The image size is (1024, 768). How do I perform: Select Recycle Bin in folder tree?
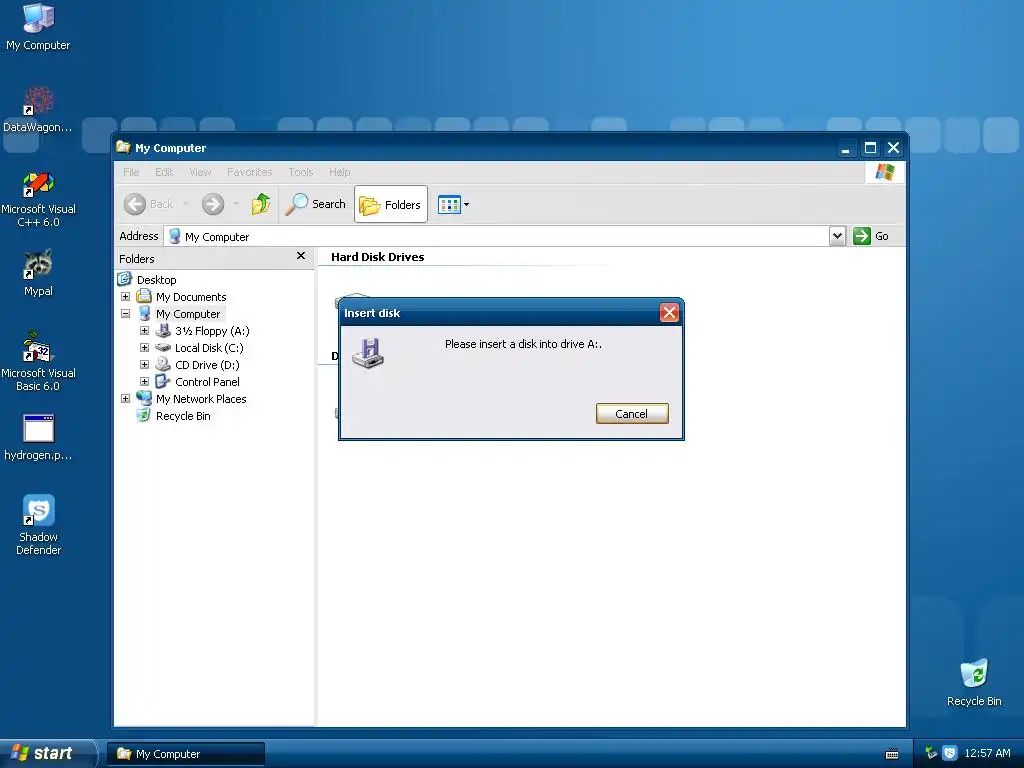[183, 416]
